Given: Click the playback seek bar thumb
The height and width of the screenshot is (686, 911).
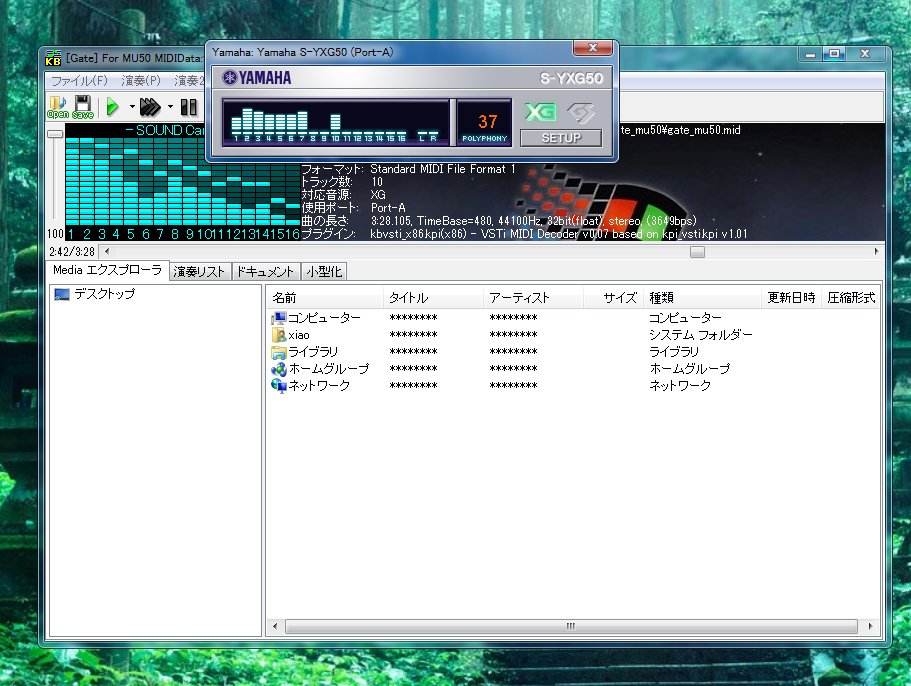Looking at the screenshot, I should (x=697, y=252).
